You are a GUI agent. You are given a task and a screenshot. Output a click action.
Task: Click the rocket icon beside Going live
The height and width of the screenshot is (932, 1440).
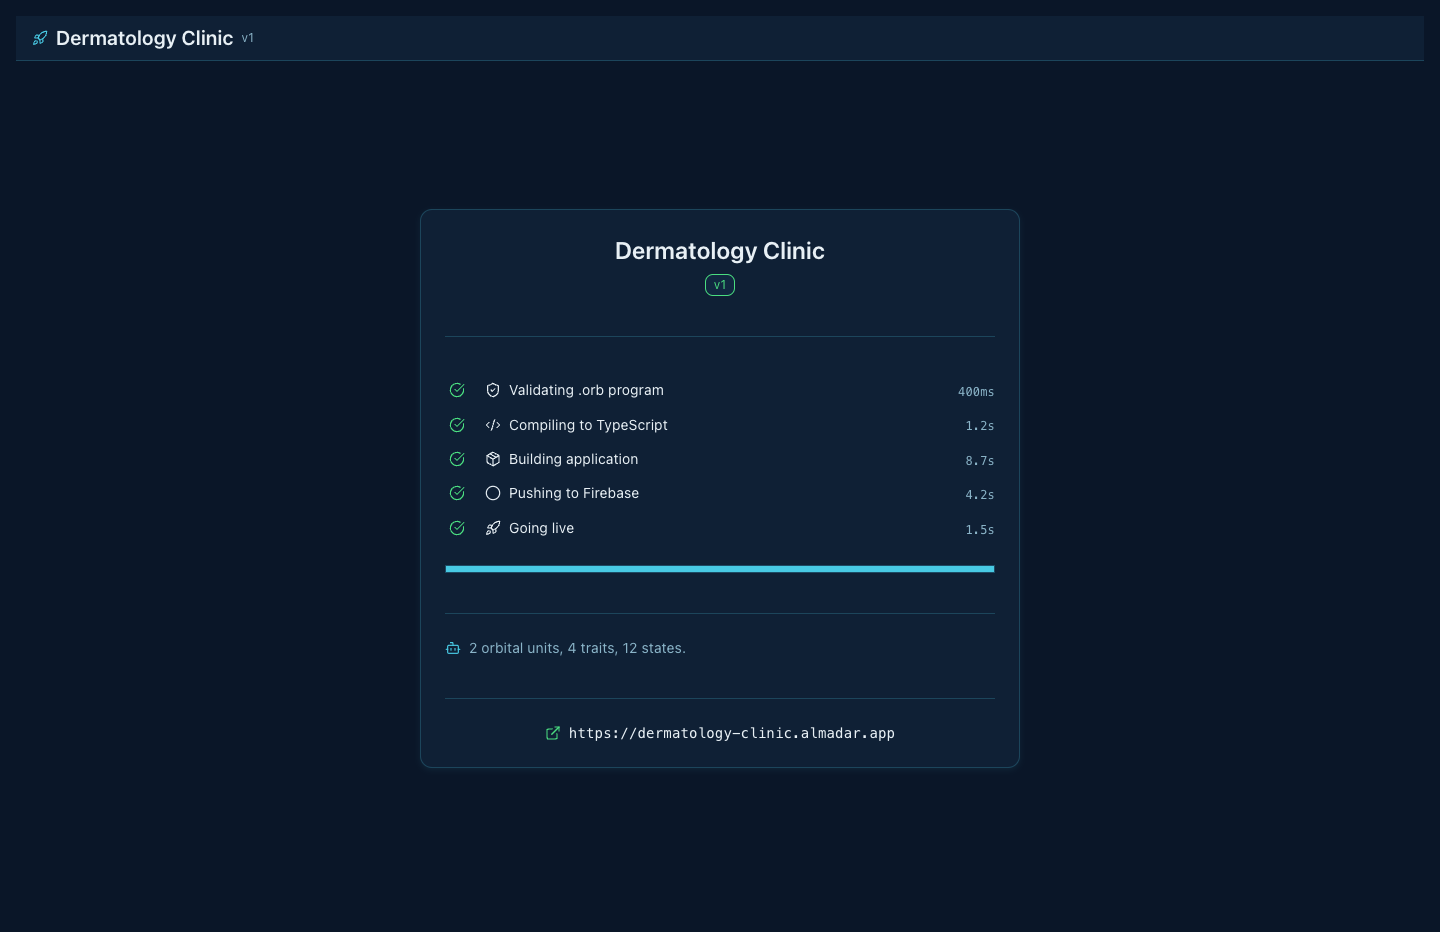[x=493, y=528]
